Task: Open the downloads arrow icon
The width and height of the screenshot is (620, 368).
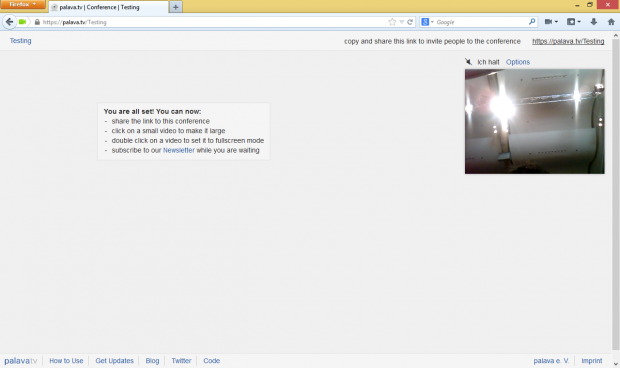Action: (x=594, y=22)
